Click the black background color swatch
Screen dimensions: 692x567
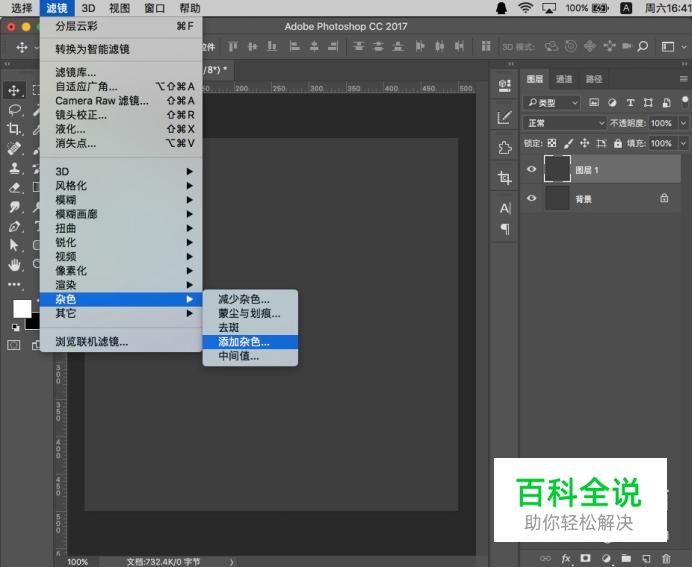34,323
